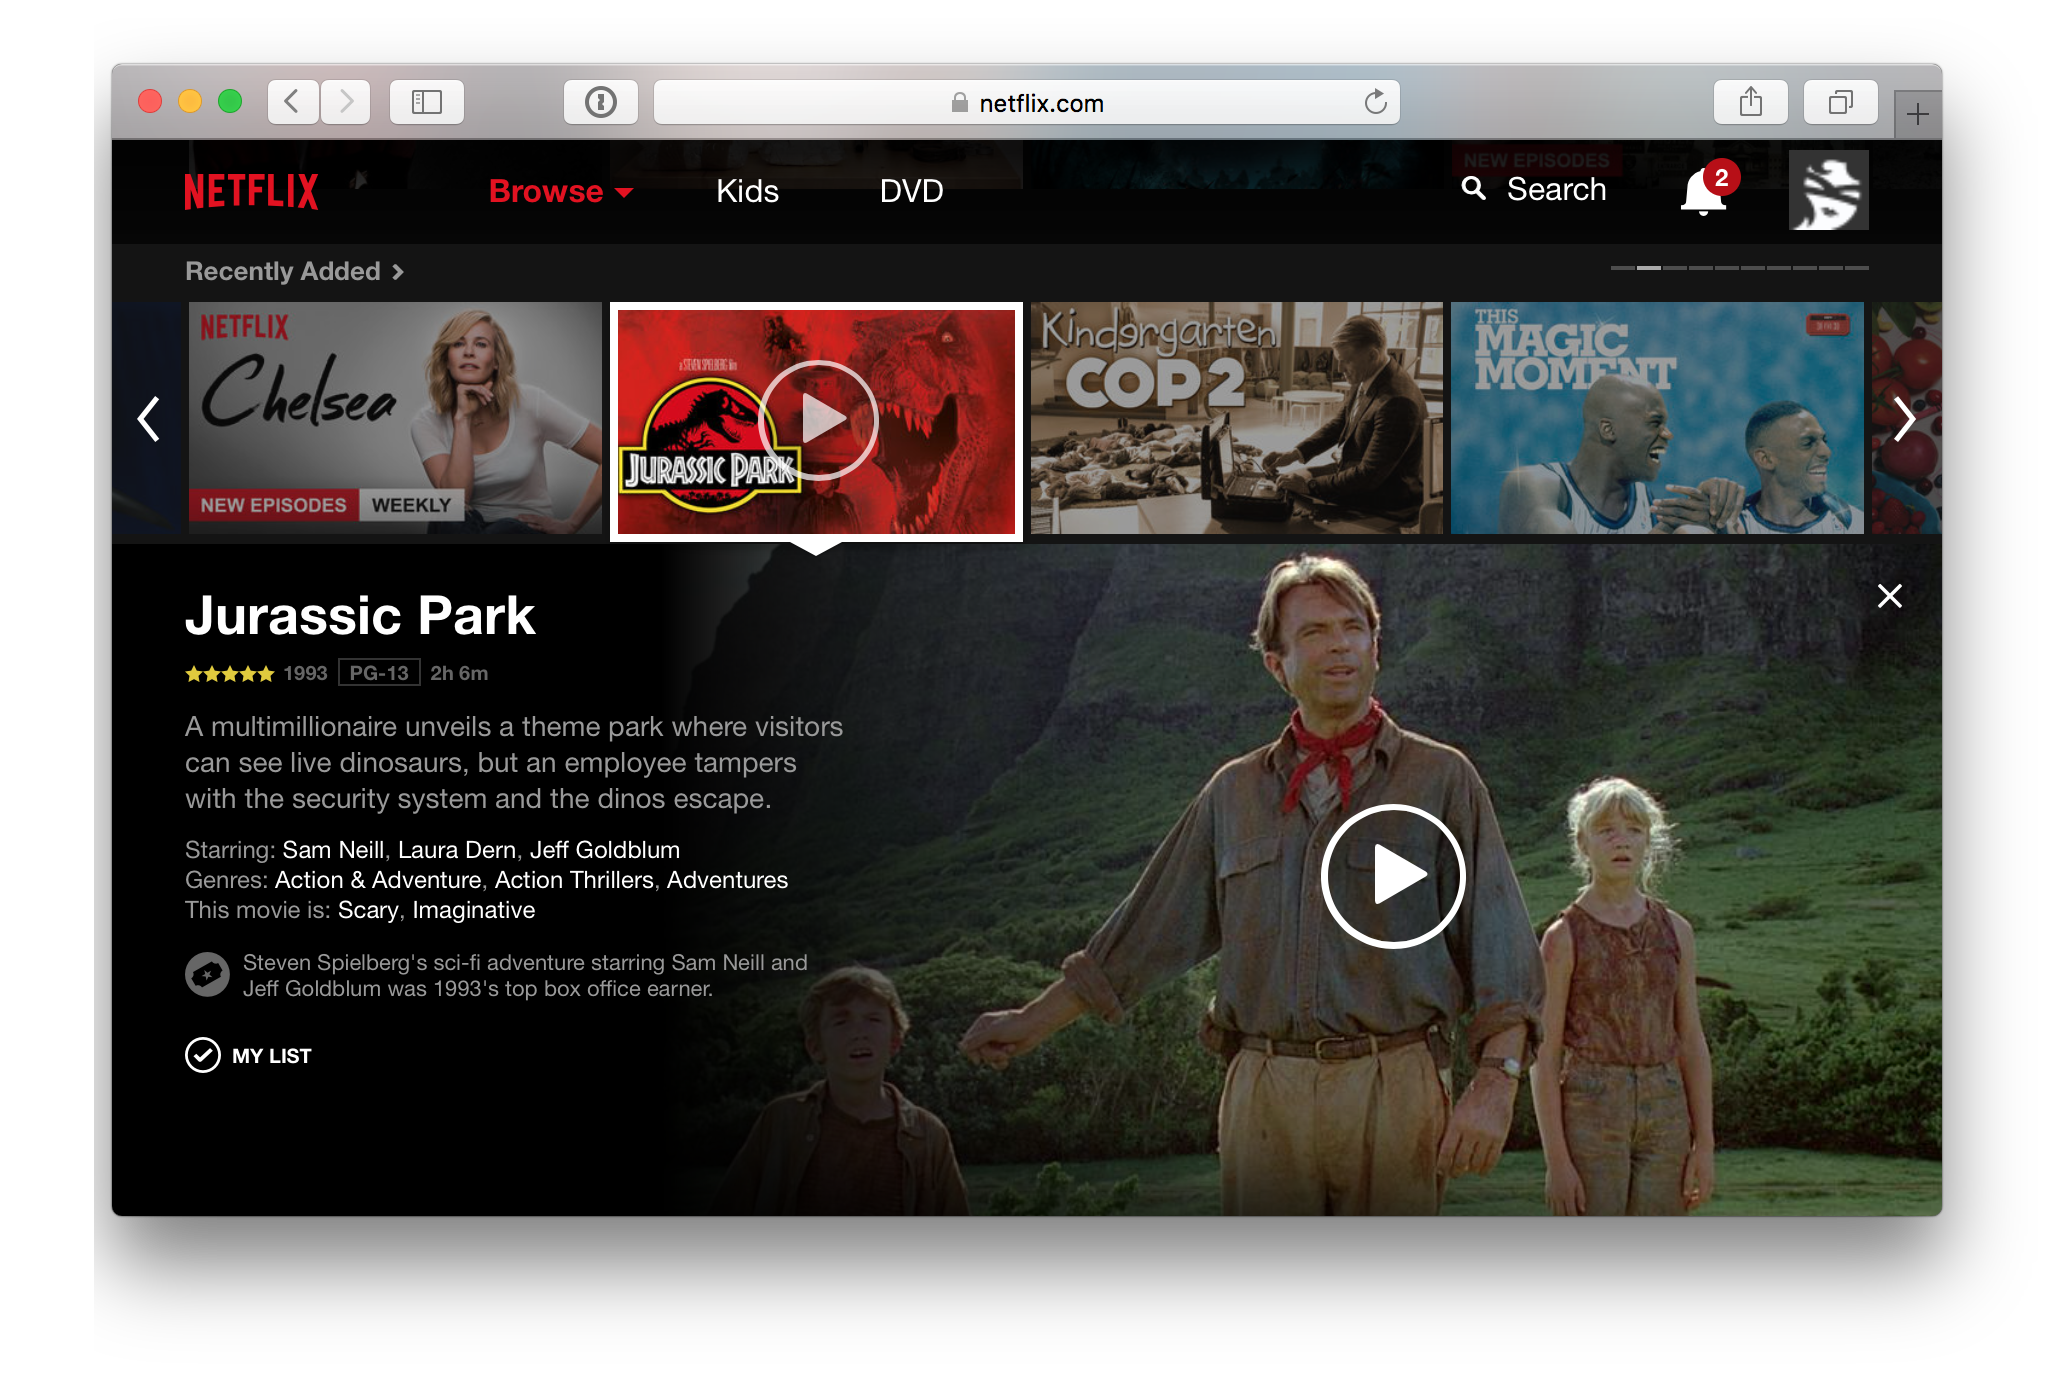Open a new Safari tab

1917,115
